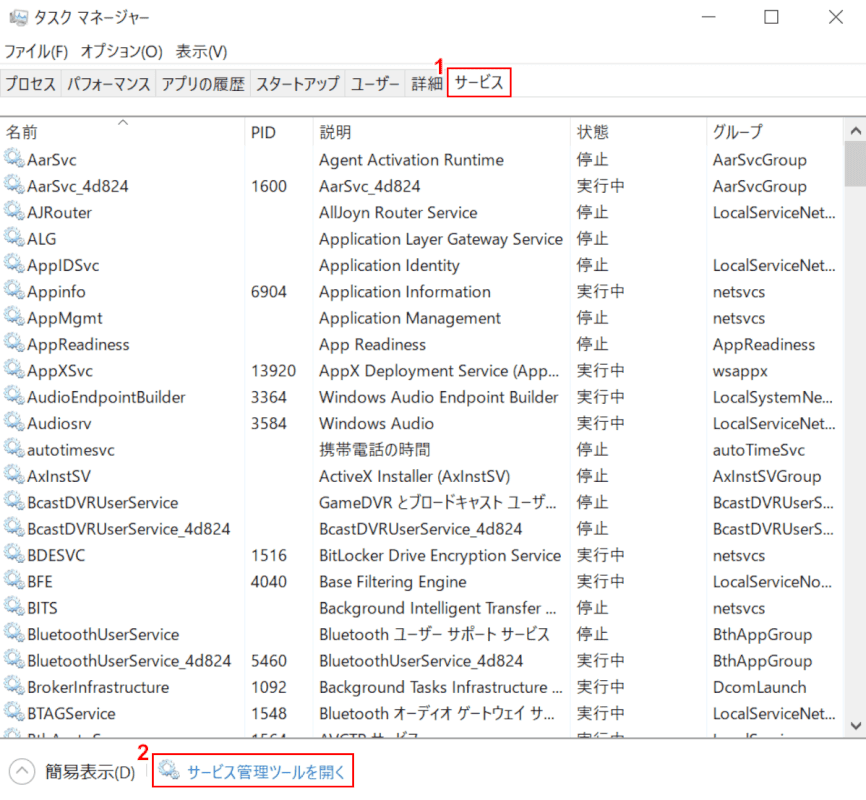Switch to the プロセス tab
Viewport: 866px width, 800px height.
click(31, 83)
